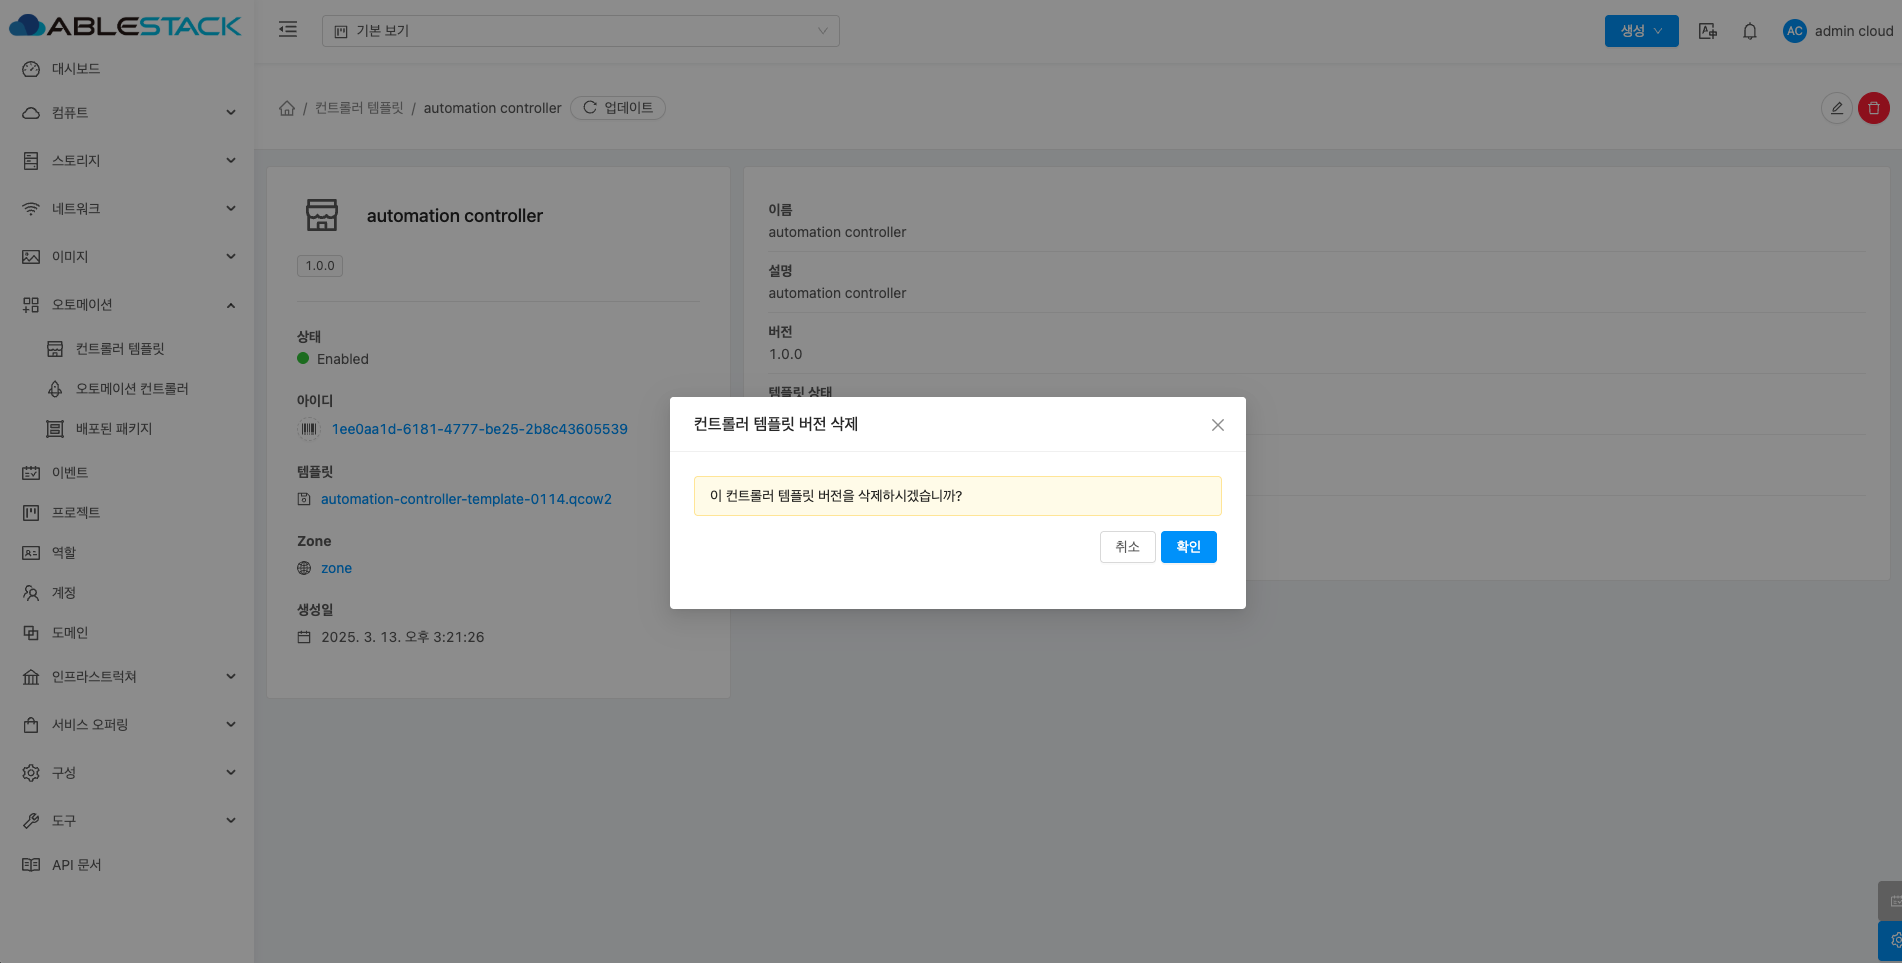Go to 컨트롤러 템플릿 breadcrumb link
Screen dimensions: 1902x963
tap(359, 108)
